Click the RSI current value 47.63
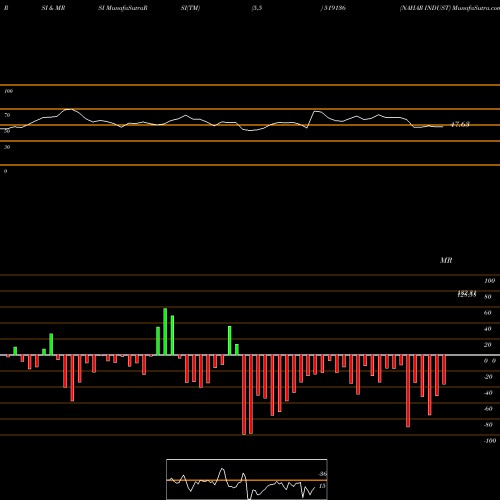 460,125
